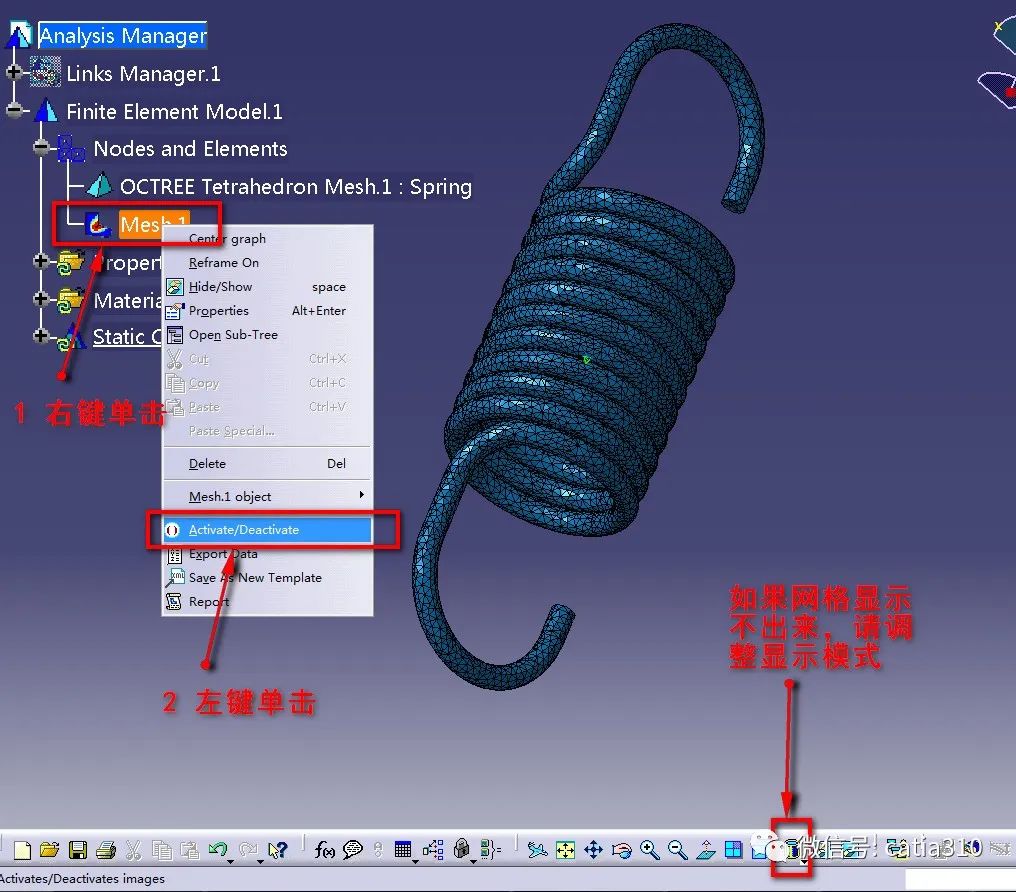
Task: Click the Zoom In magnifier icon
Action: click(649, 850)
